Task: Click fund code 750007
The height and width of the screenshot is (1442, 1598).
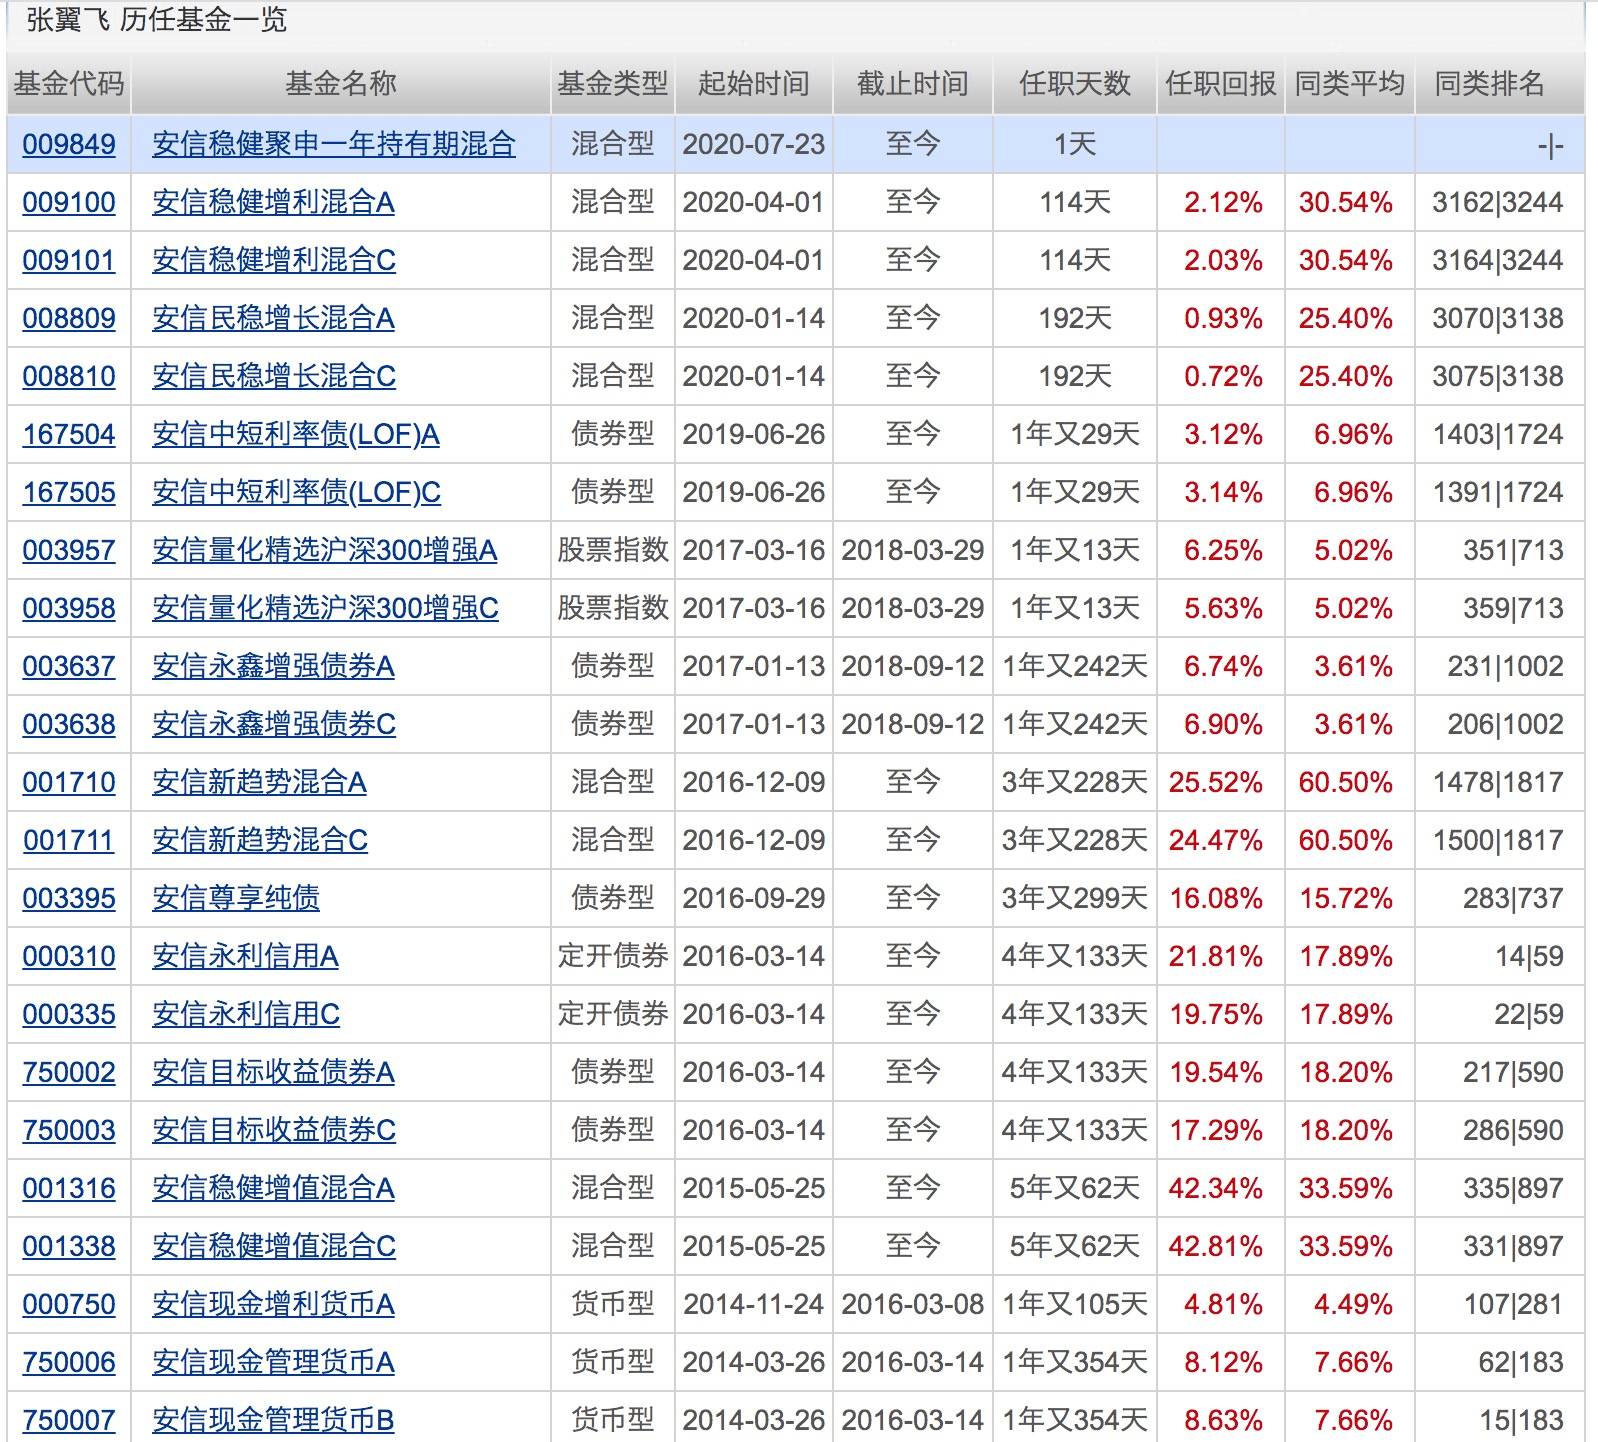Action: coord(69,1420)
